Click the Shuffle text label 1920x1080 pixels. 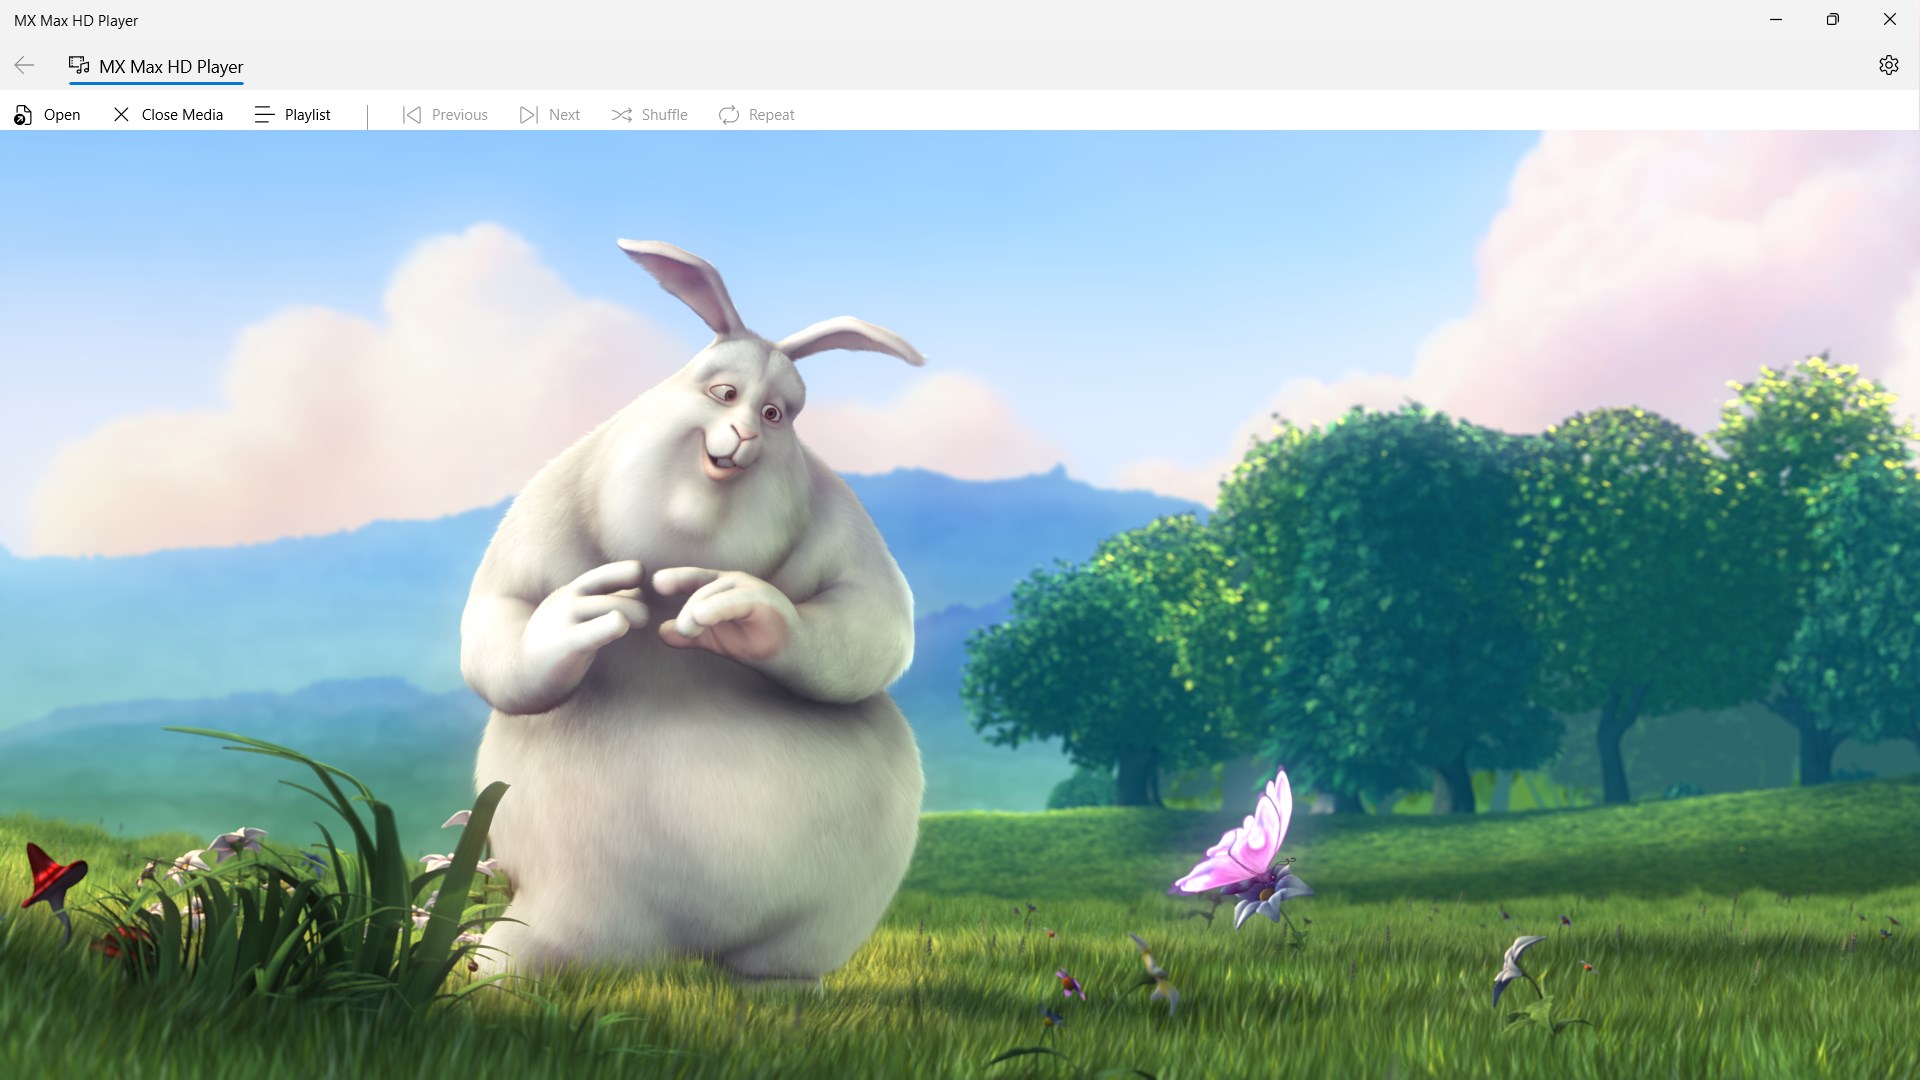tap(664, 114)
